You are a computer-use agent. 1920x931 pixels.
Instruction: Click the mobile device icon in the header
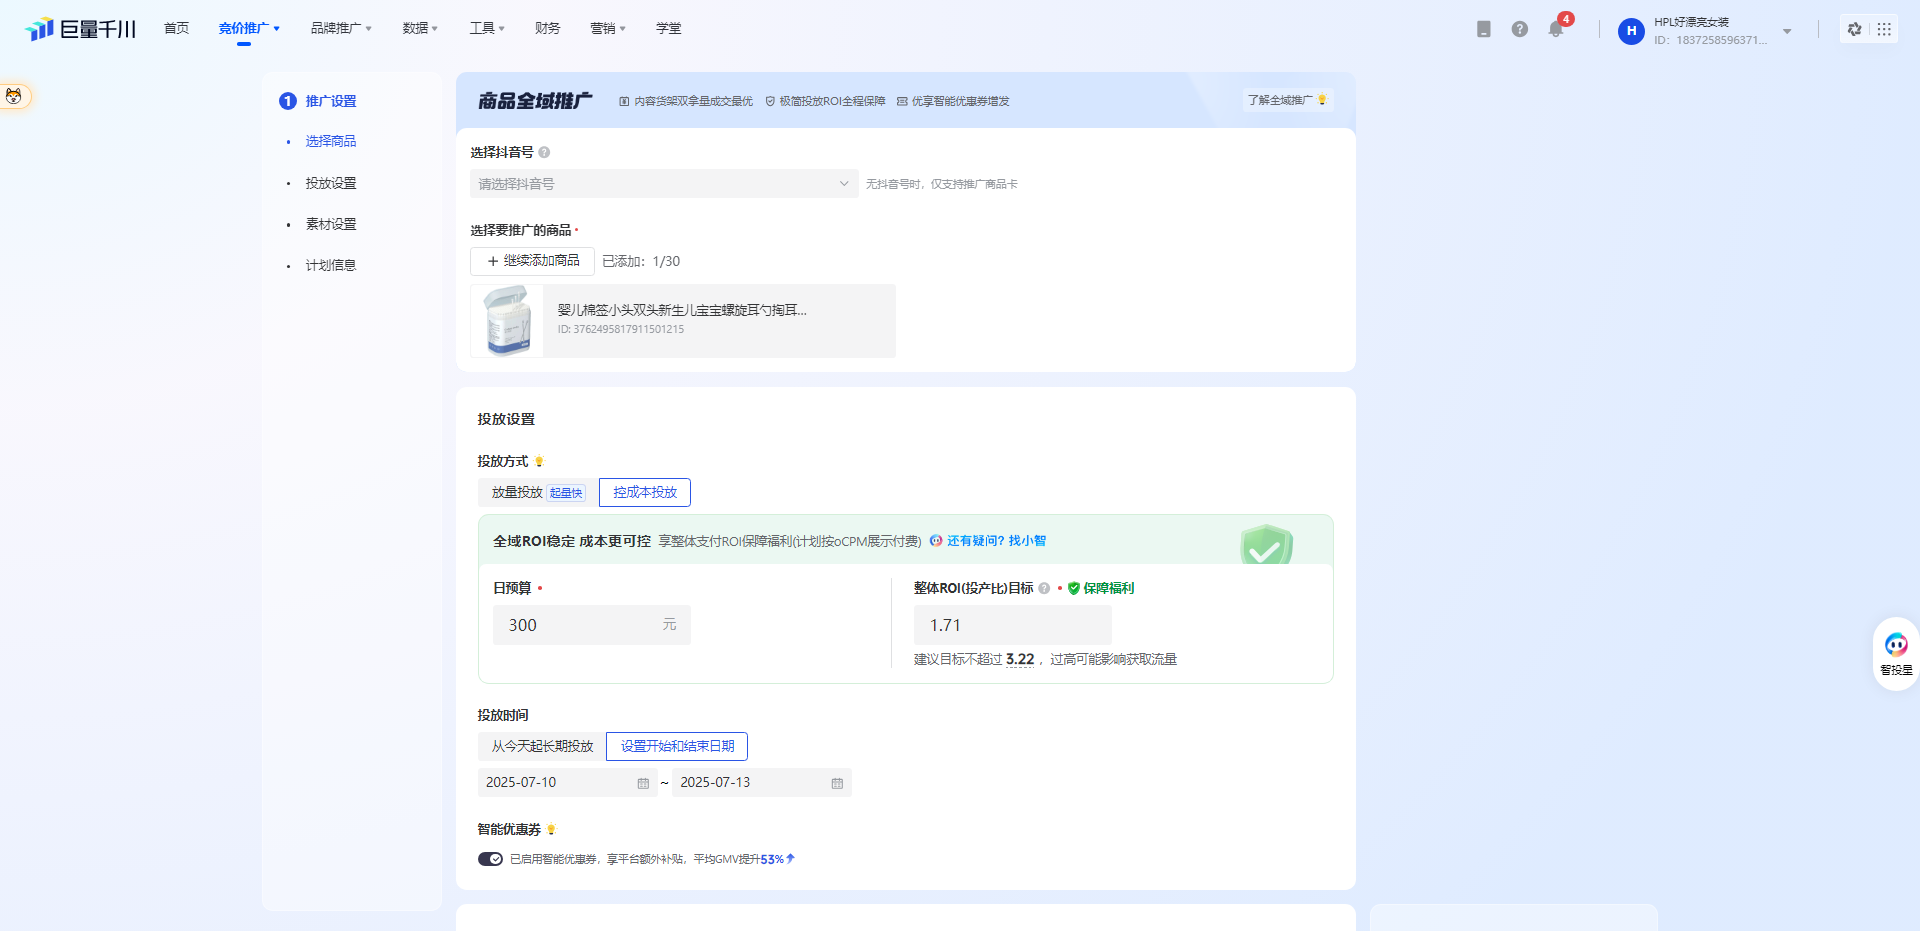pos(1483,29)
